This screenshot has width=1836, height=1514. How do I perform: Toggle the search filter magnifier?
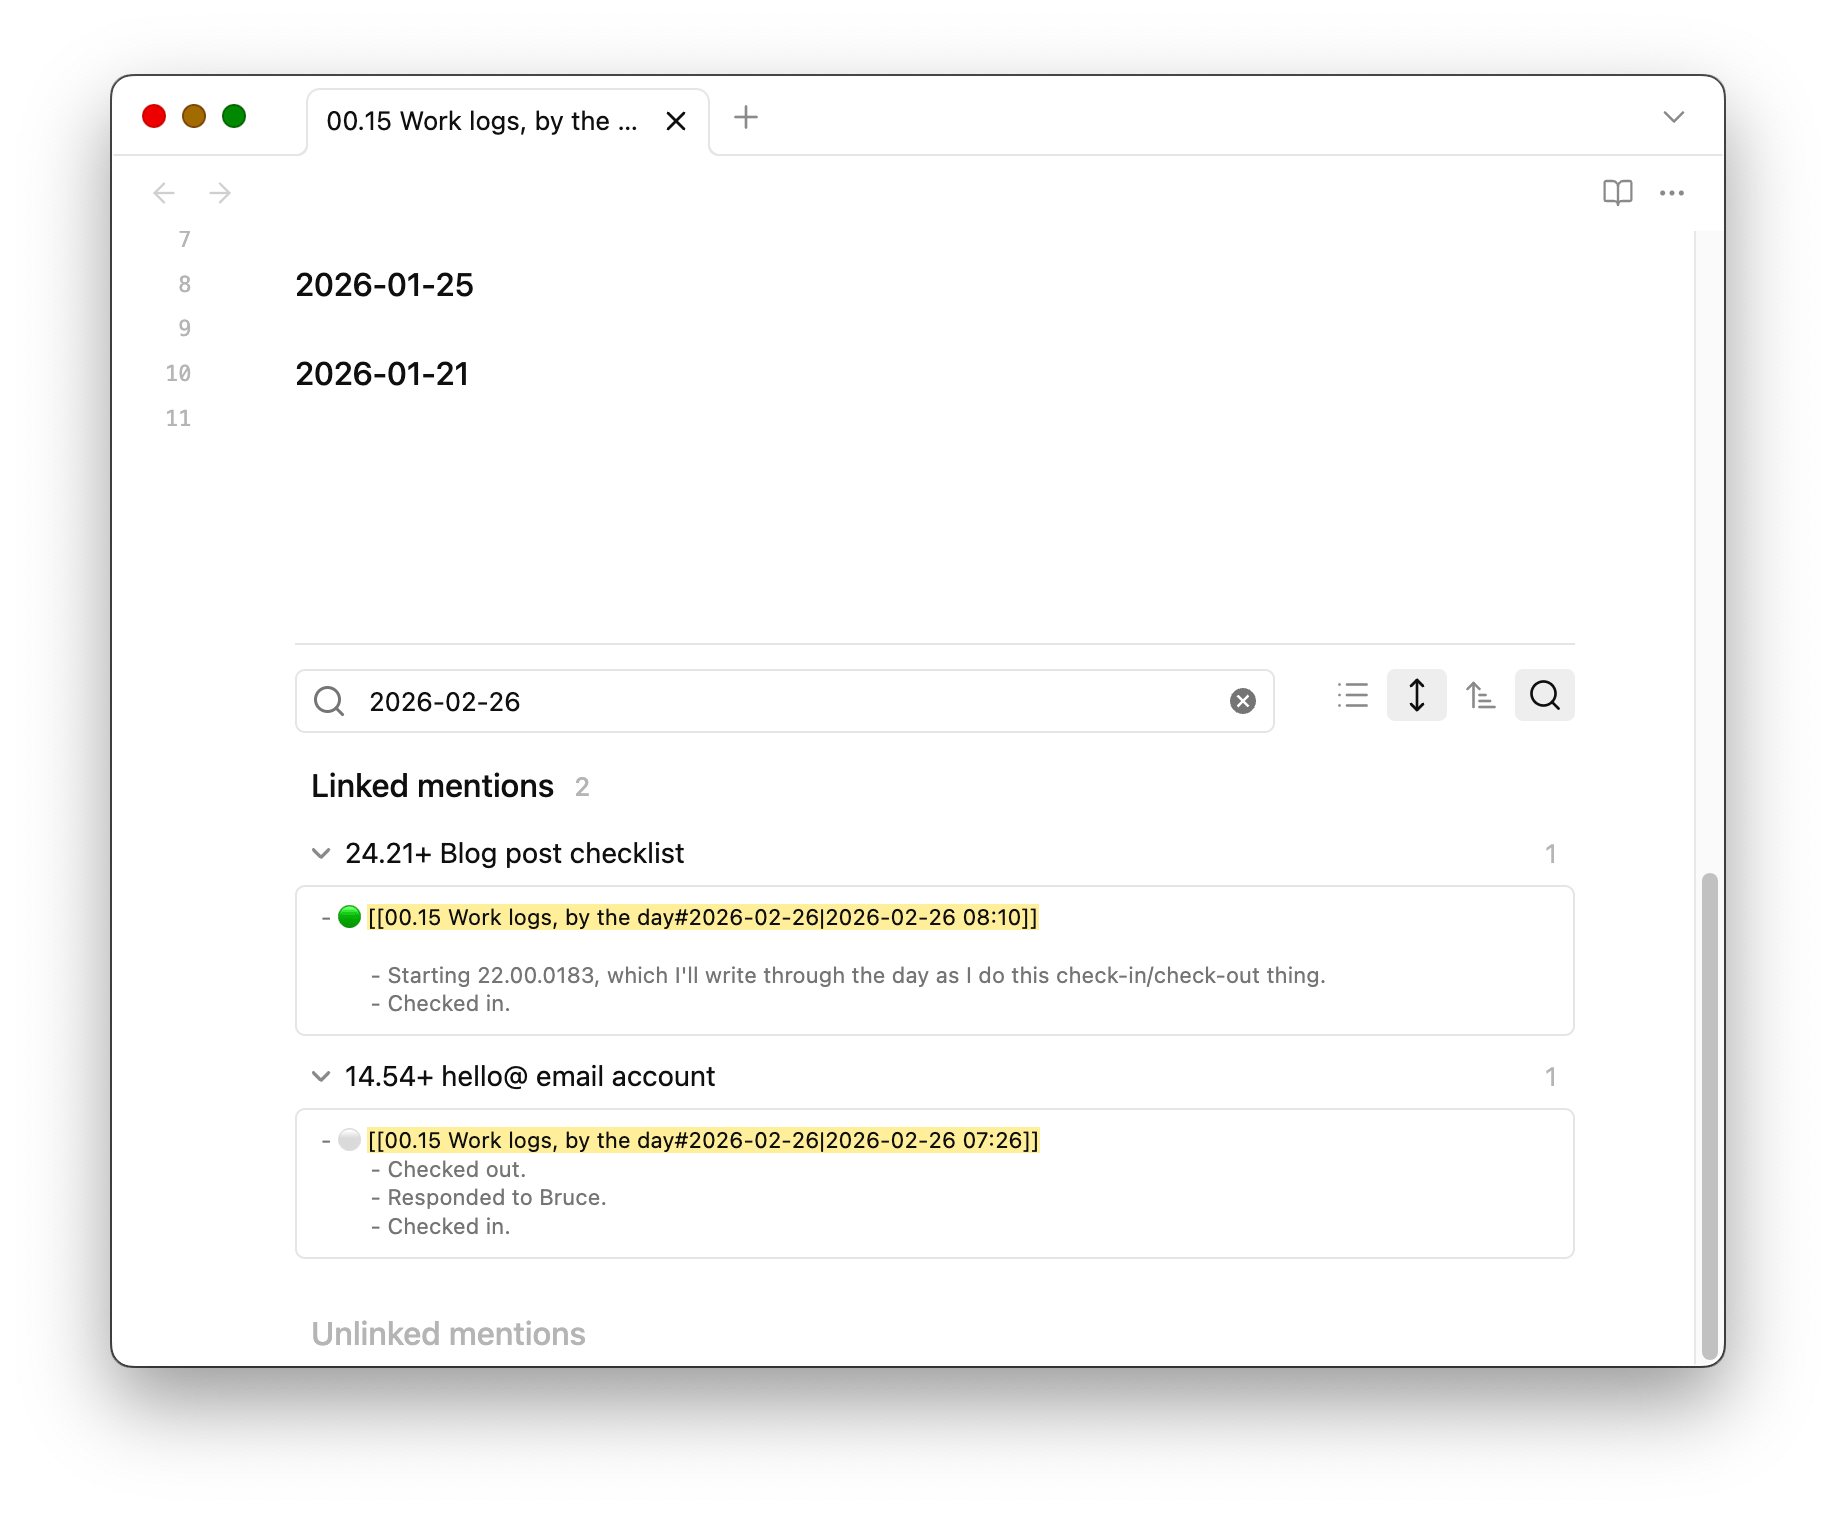coord(1544,695)
